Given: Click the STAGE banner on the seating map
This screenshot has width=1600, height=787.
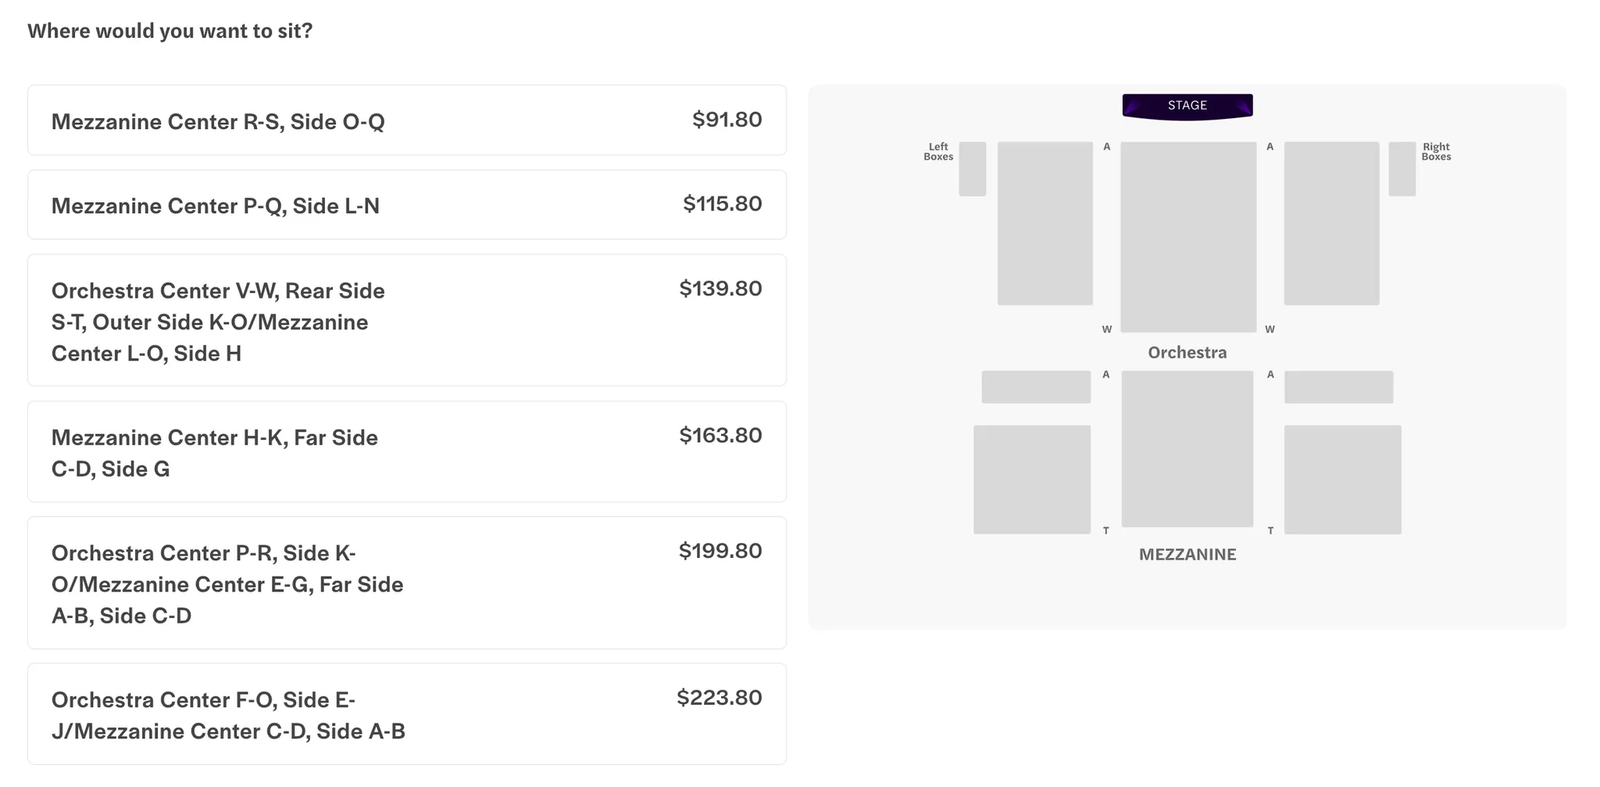Looking at the screenshot, I should click(x=1187, y=105).
